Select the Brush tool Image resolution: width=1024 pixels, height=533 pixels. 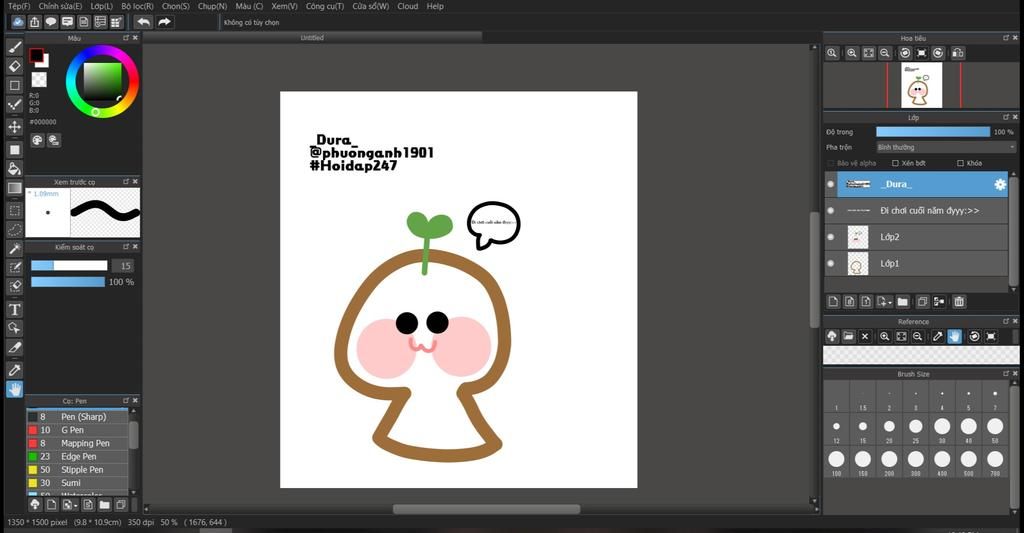point(14,47)
